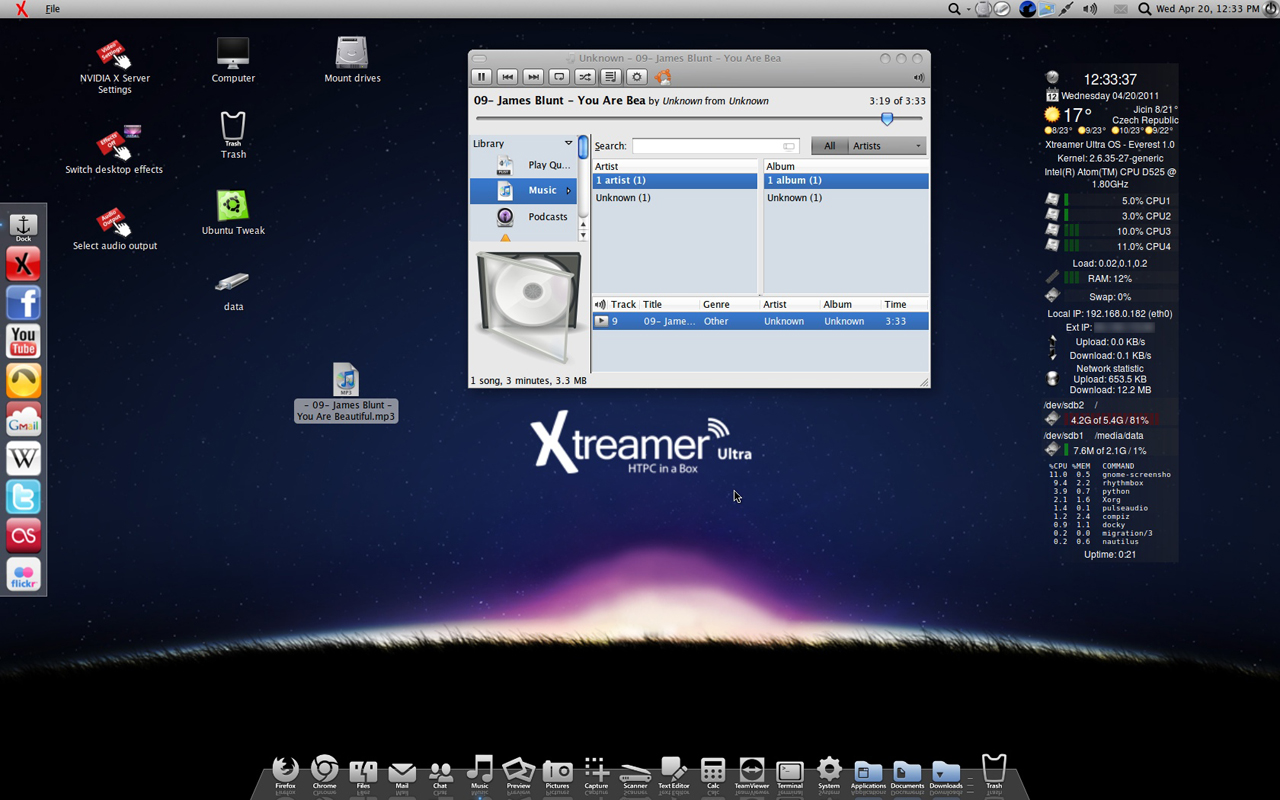The image size is (1280, 800).
Task: Open the Last.fm launcher in the side dock
Action: pos(23,537)
